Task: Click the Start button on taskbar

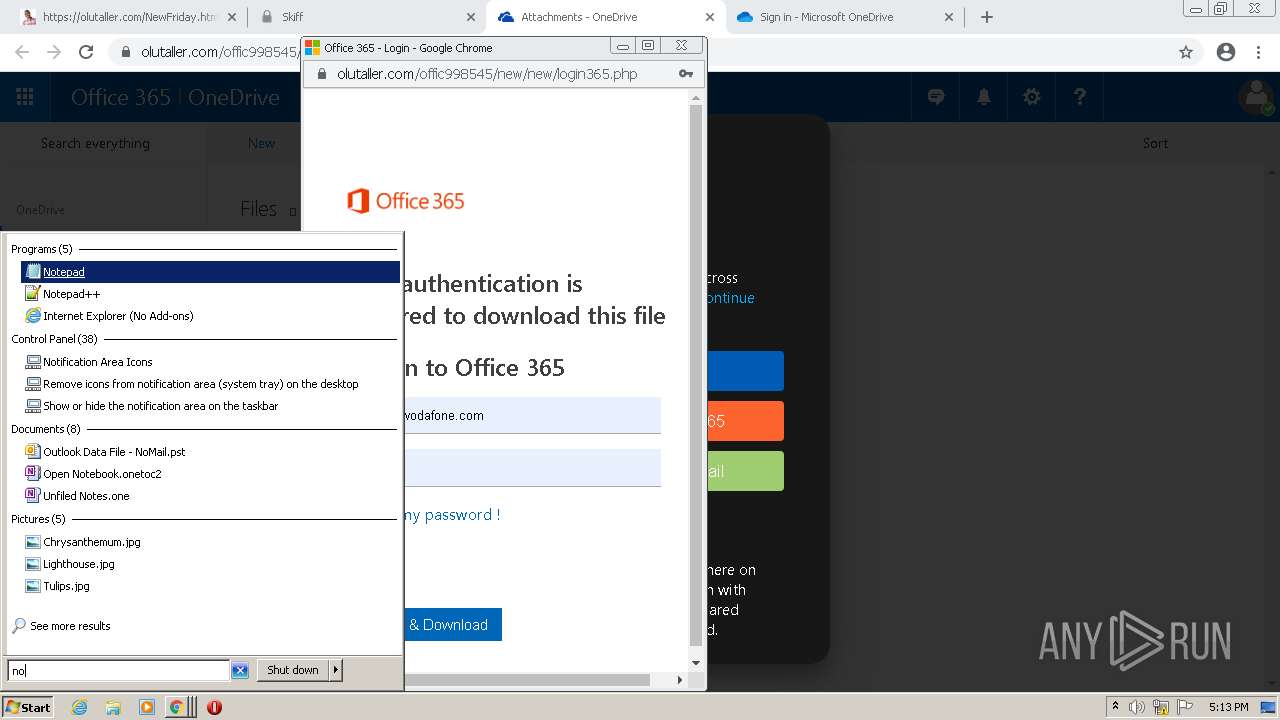Action: [28, 707]
